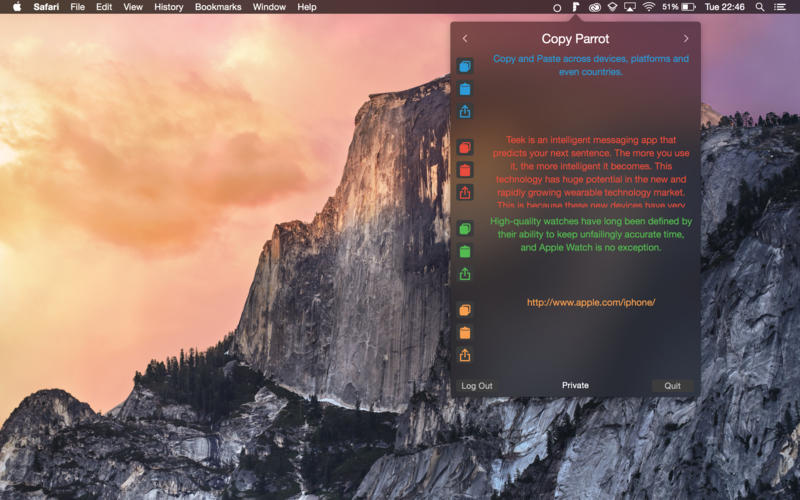Go to next page with right chevron
This screenshot has height=500, width=800.
click(686, 39)
